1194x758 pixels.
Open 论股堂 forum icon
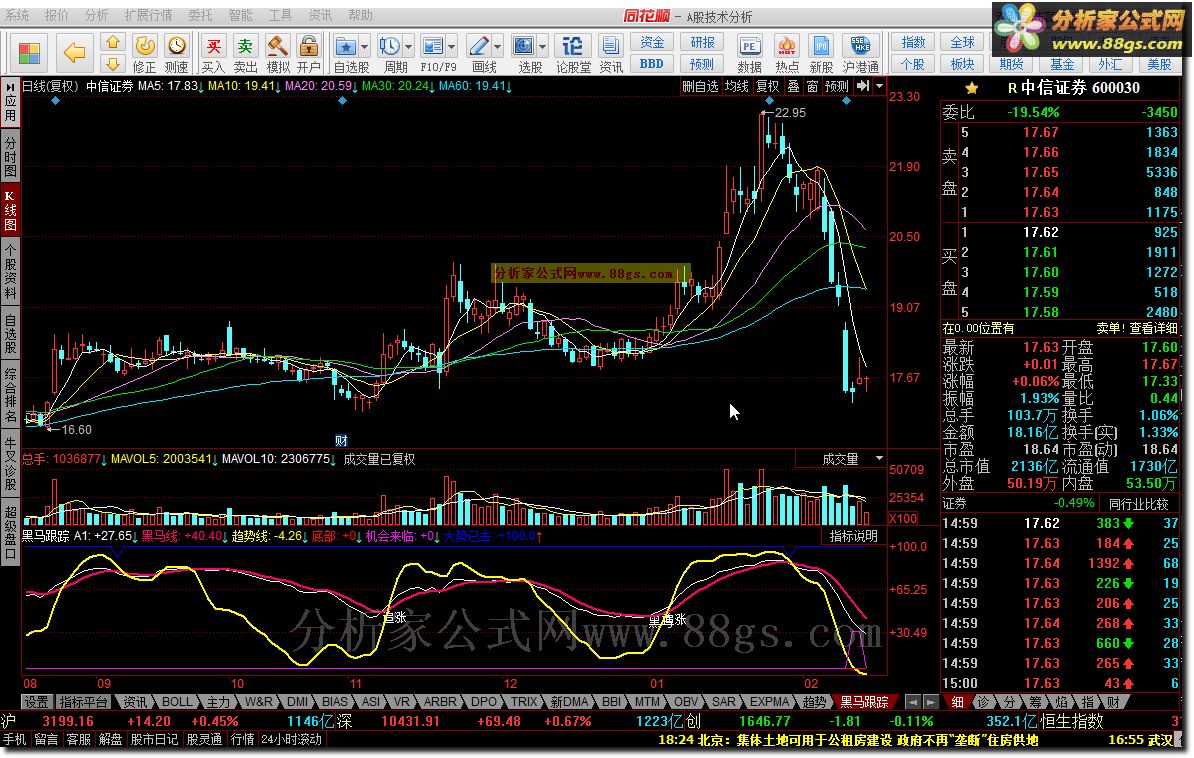573,53
